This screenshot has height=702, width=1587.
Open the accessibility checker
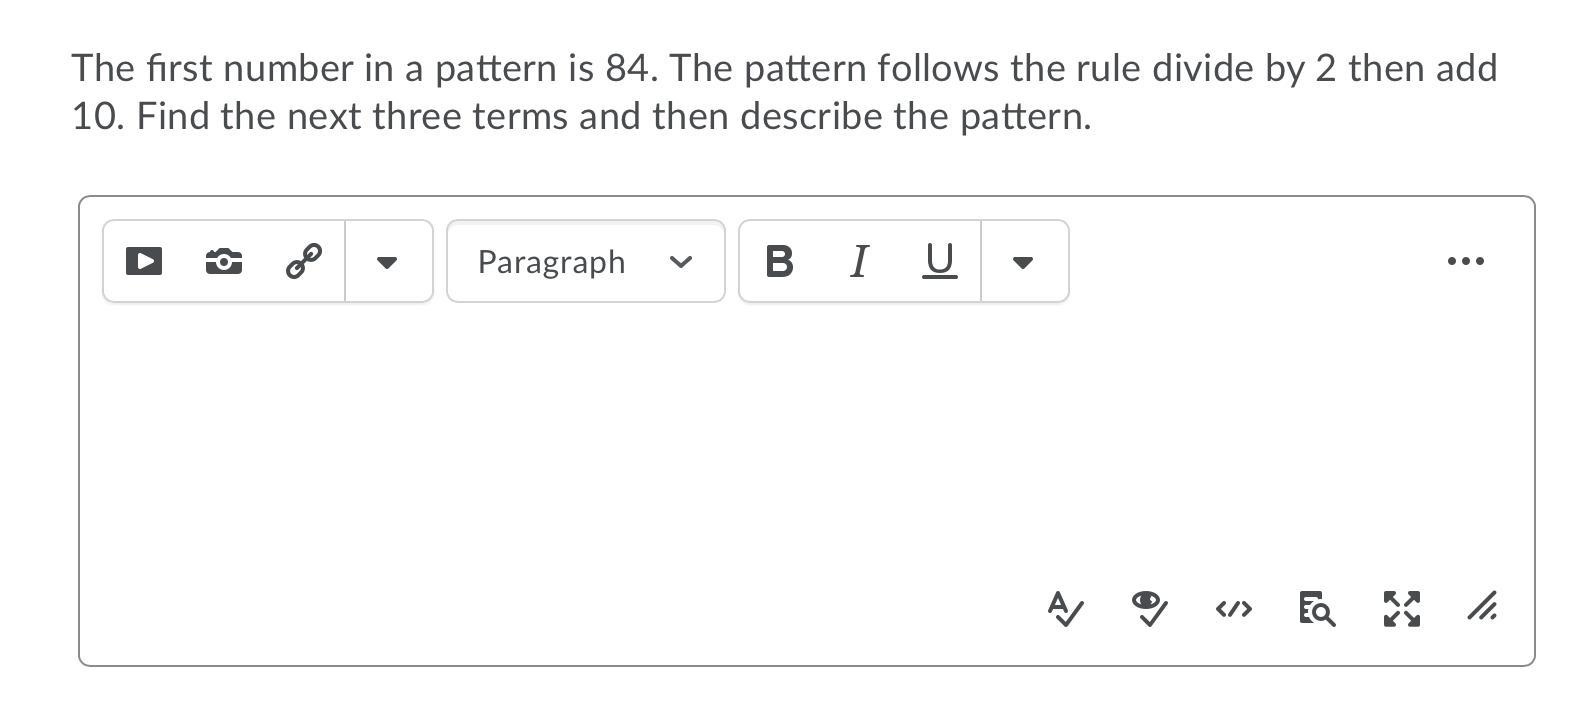point(1149,608)
